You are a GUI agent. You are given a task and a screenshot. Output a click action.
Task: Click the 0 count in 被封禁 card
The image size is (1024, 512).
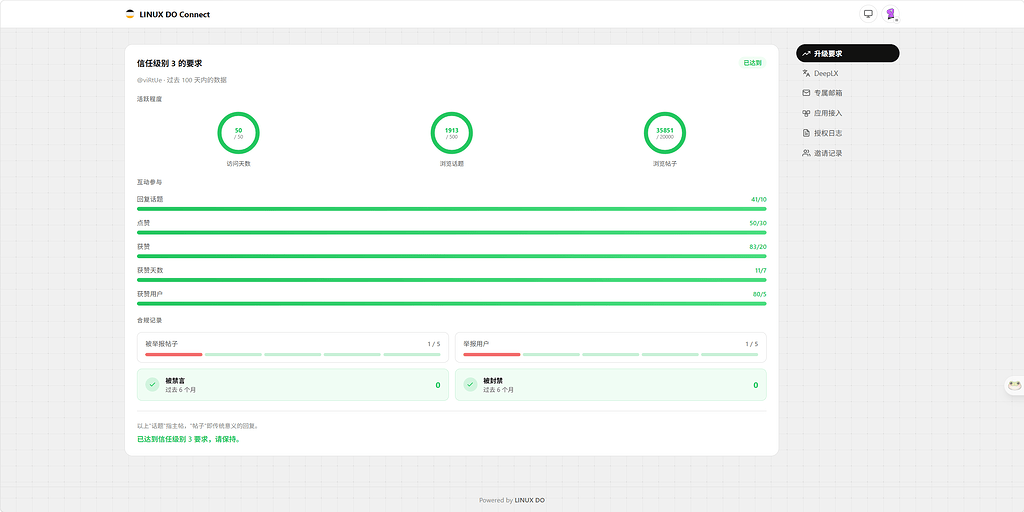(756, 385)
